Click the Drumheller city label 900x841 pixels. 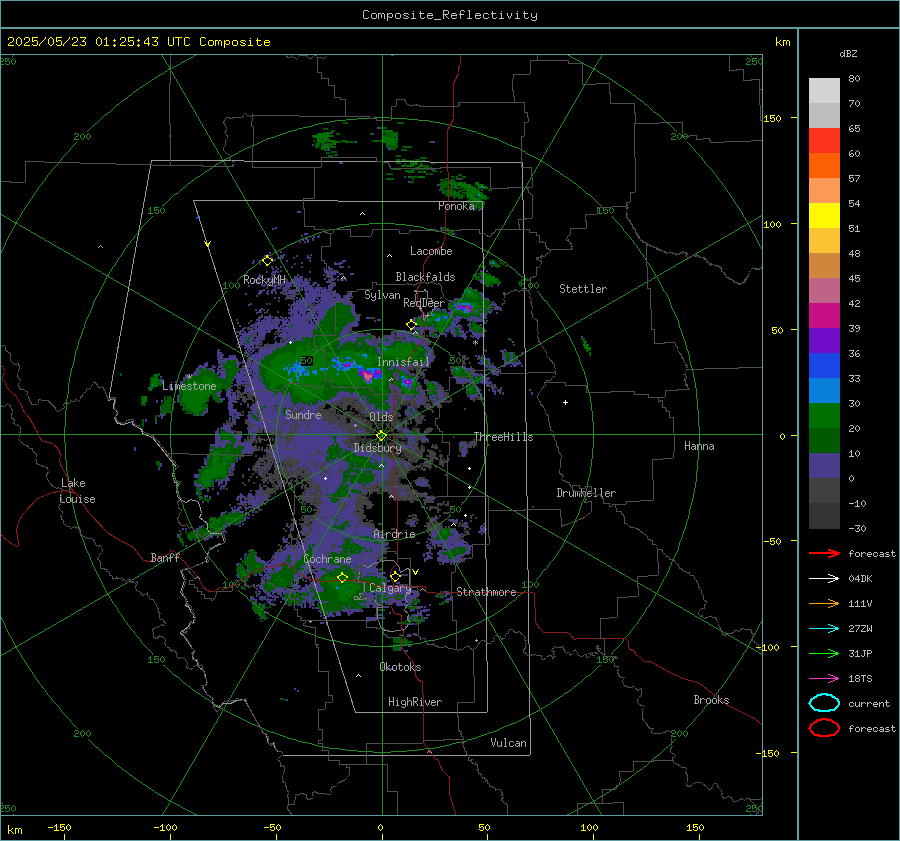click(586, 493)
